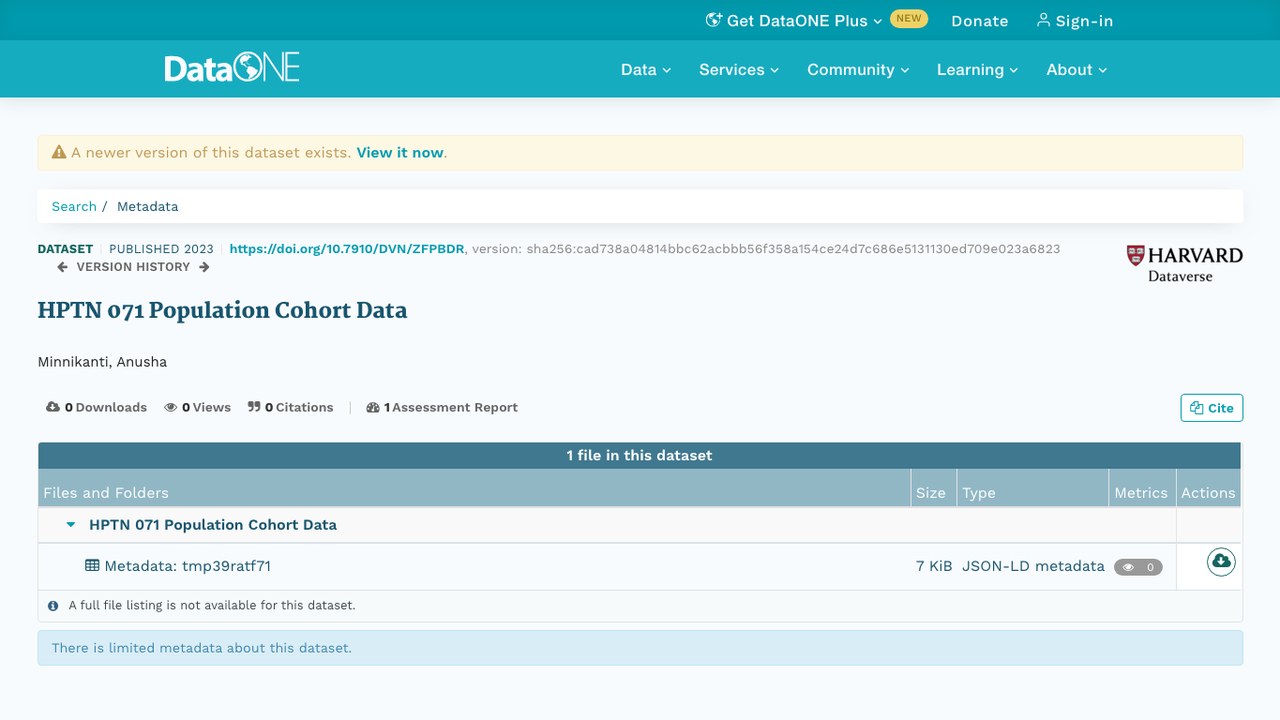
Task: Expand Get DataONE Plus dropdown
Action: tap(794, 20)
